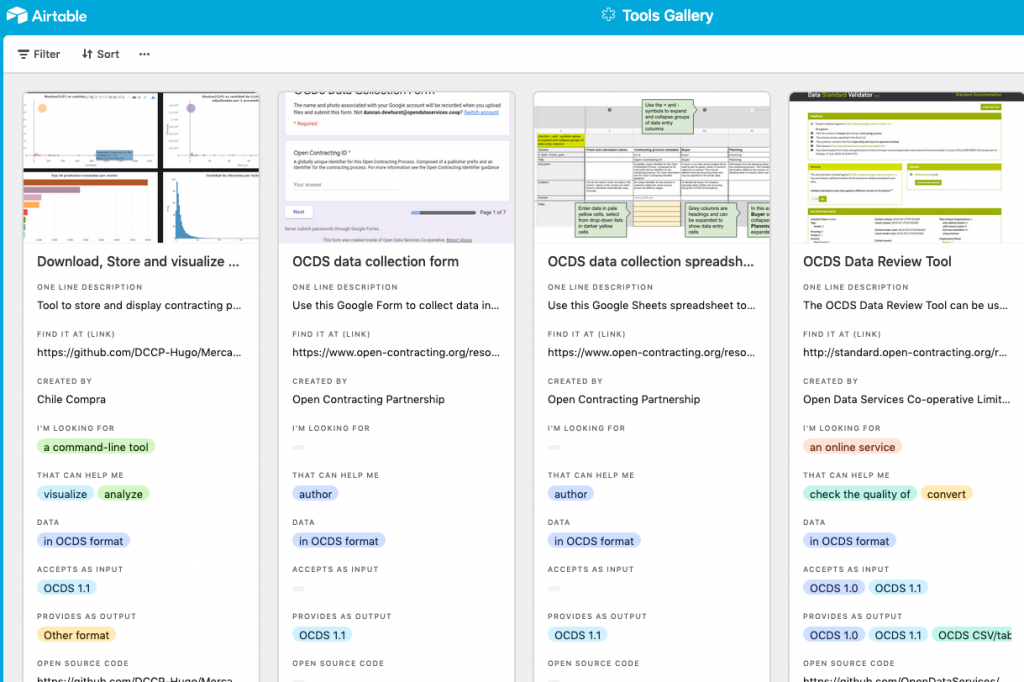Click 'Open Data Services Co-operative Limit...' text

(906, 399)
